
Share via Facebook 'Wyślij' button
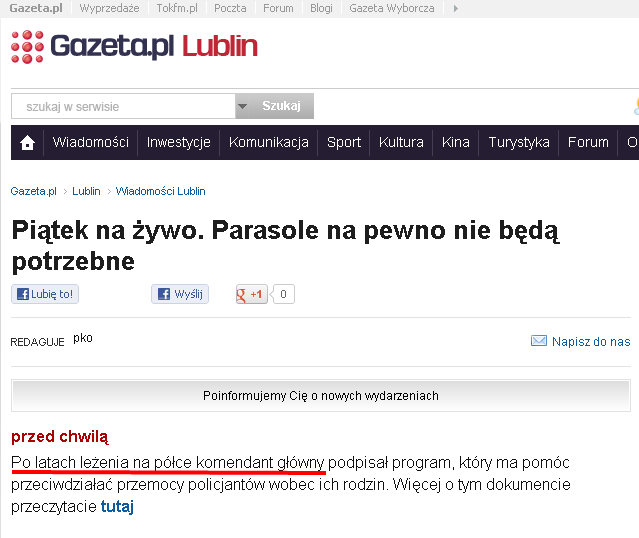pyautogui.click(x=180, y=294)
